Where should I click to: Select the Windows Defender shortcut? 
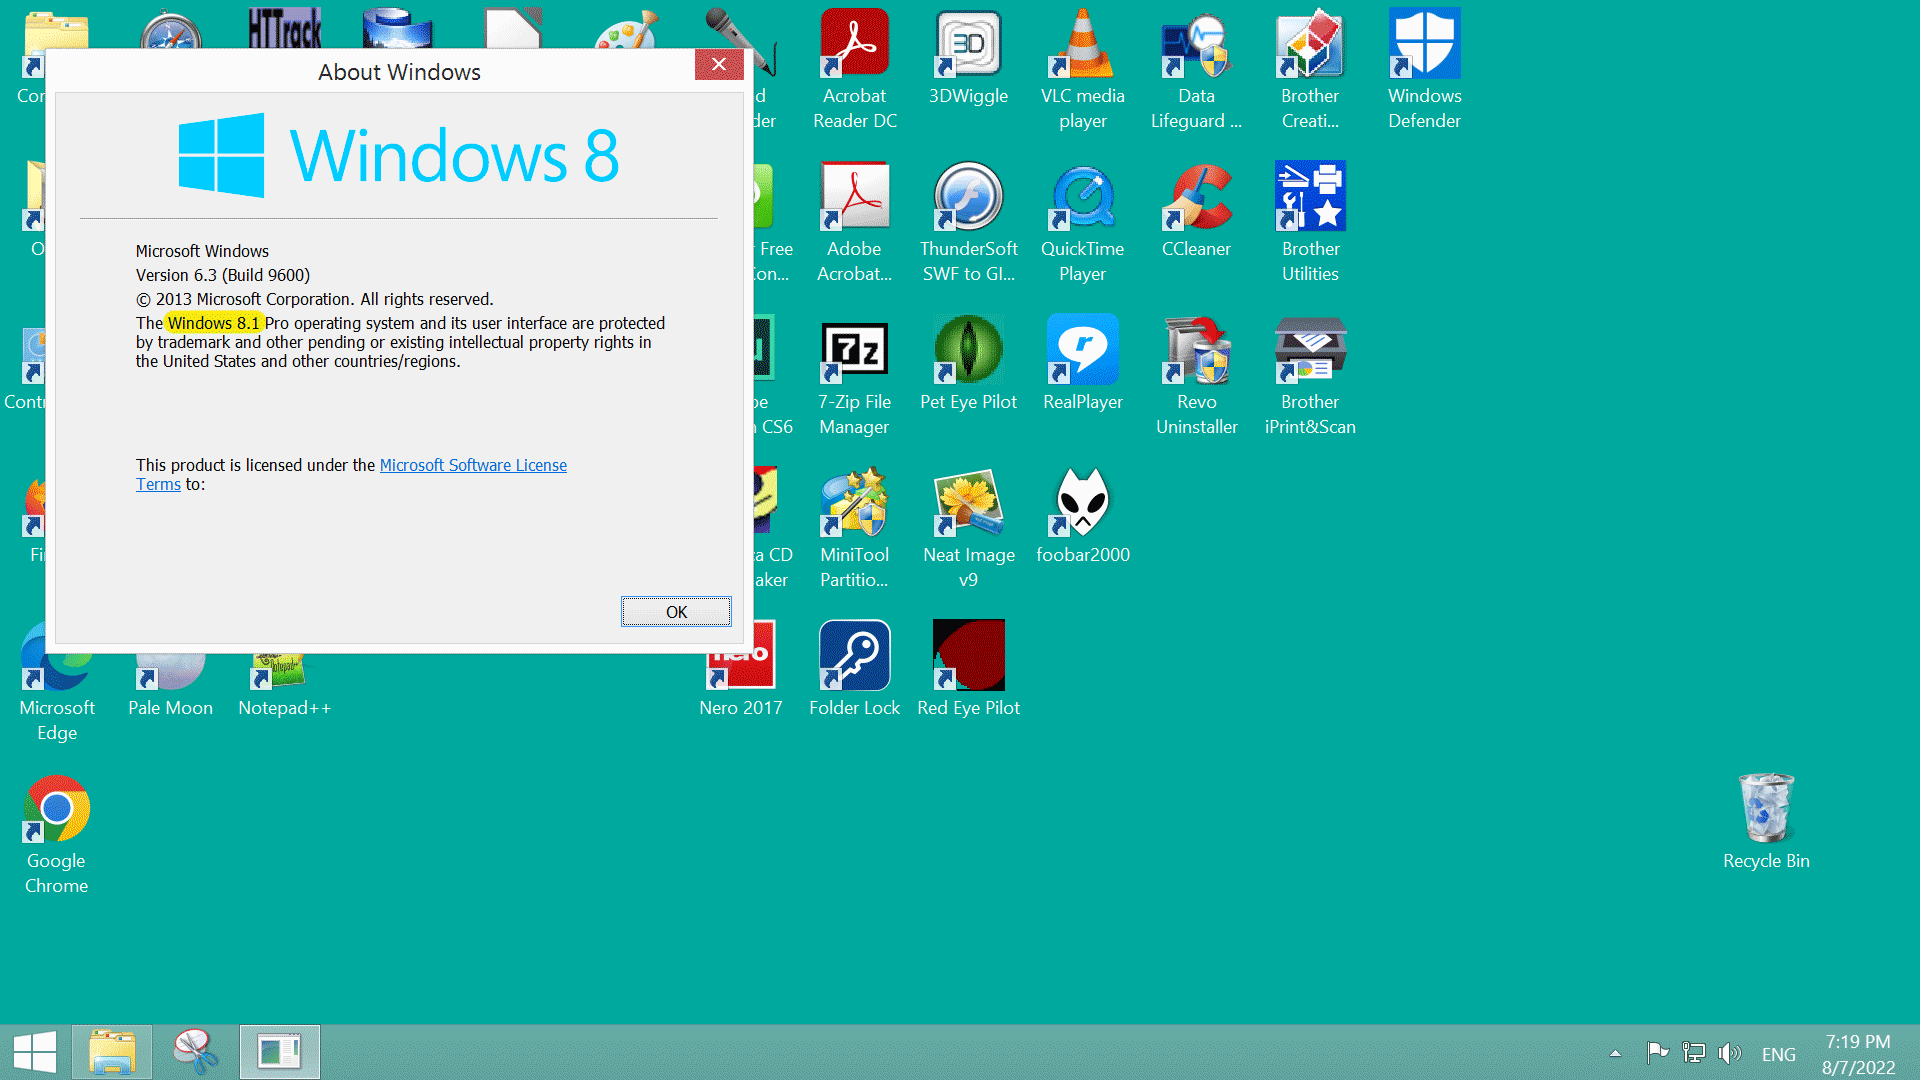tap(1424, 70)
